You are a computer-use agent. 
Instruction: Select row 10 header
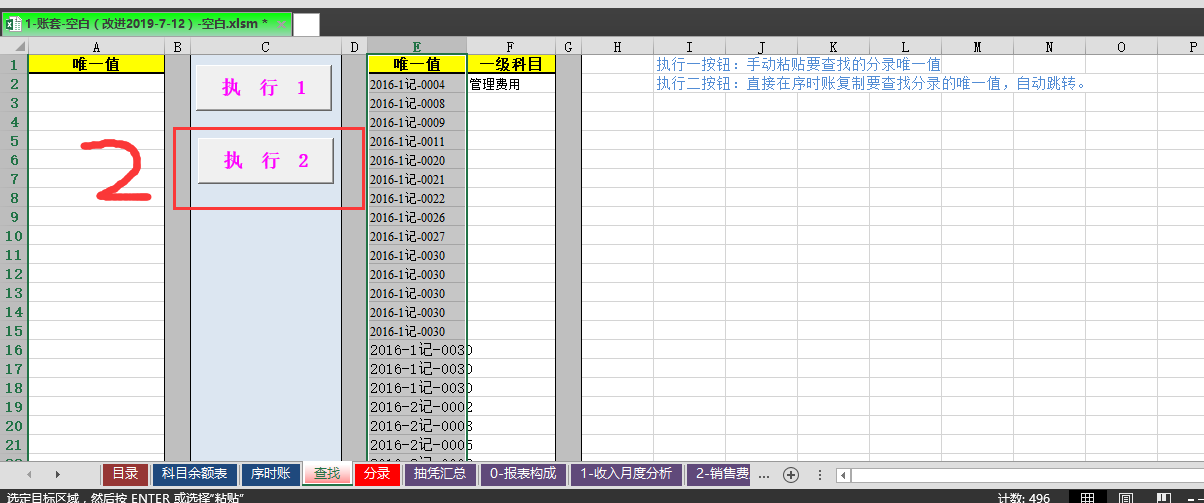coord(14,236)
